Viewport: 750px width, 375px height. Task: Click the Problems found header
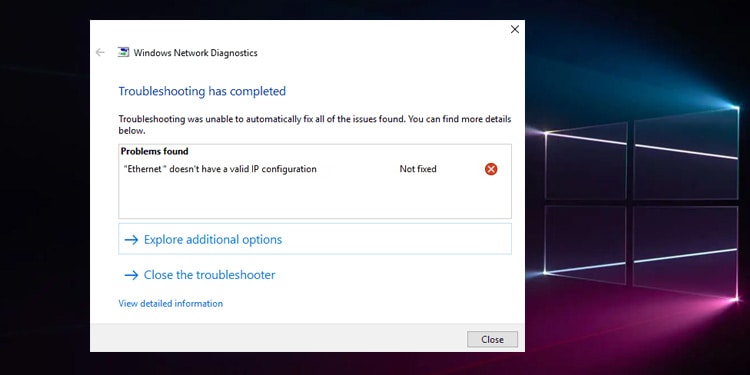[154, 151]
